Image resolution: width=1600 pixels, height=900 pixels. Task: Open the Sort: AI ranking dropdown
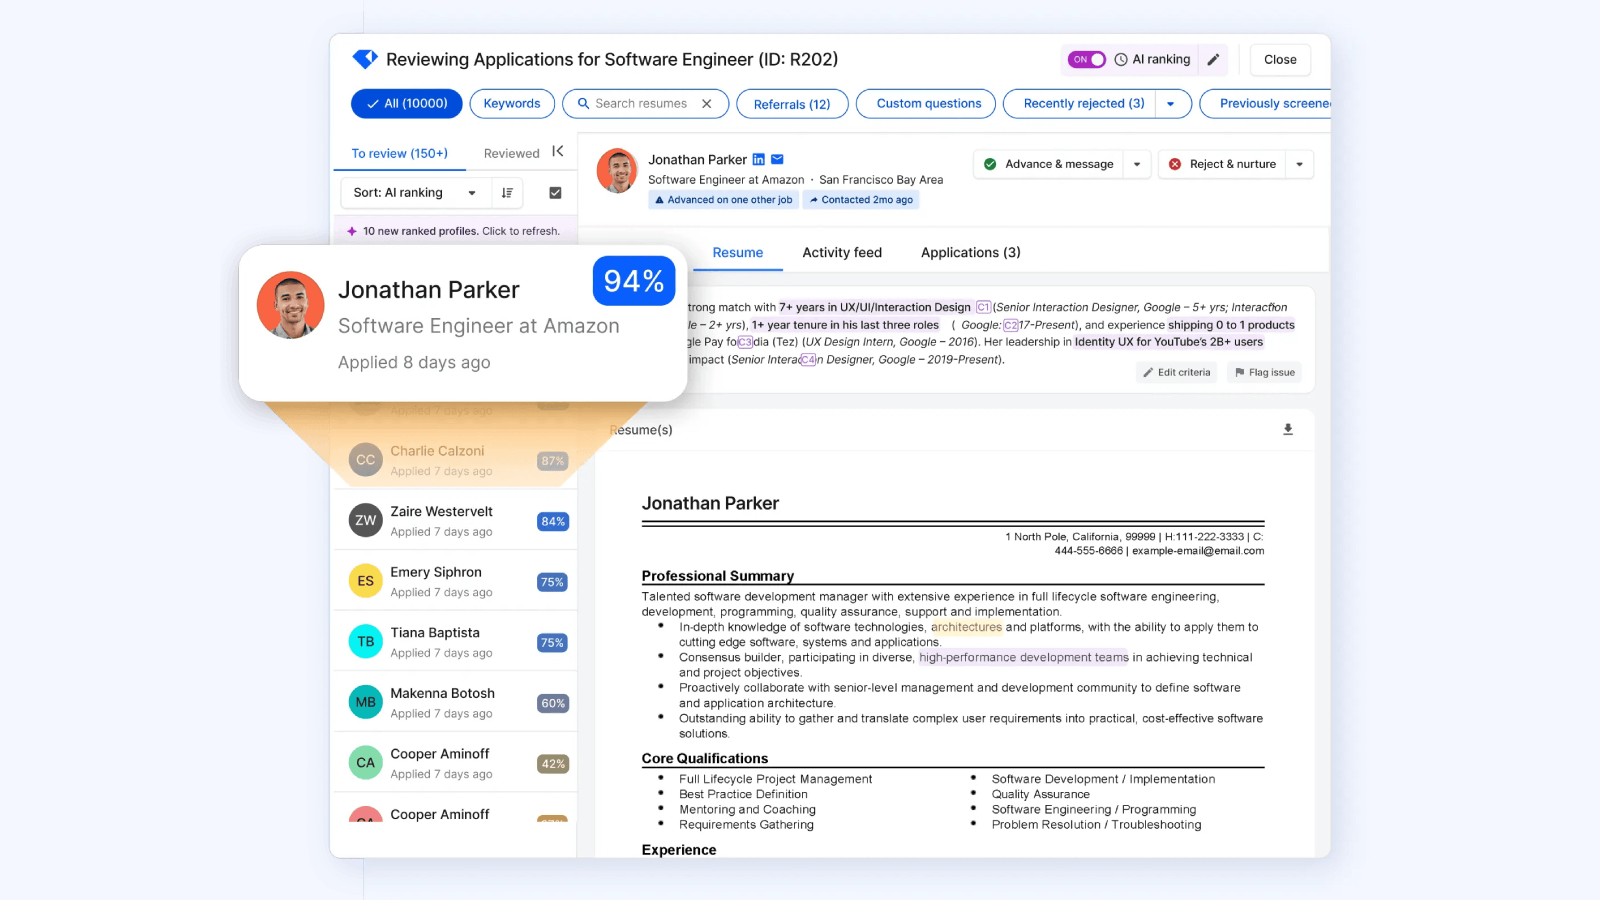(x=412, y=192)
